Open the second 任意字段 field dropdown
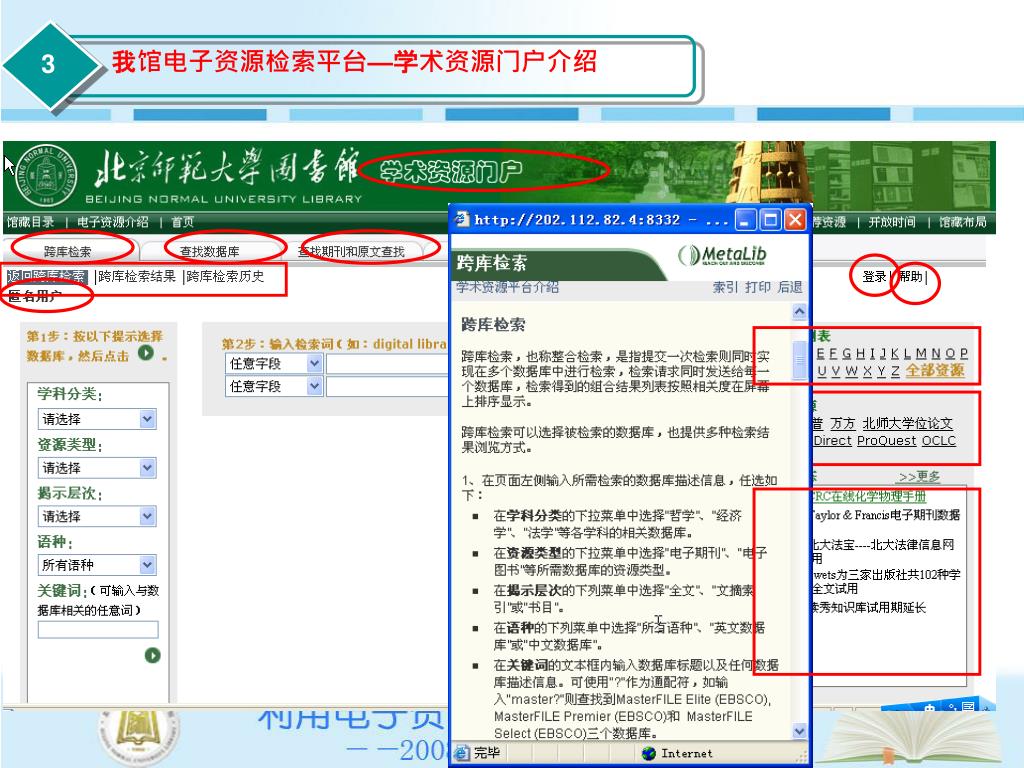1024x768 pixels. pyautogui.click(x=274, y=386)
